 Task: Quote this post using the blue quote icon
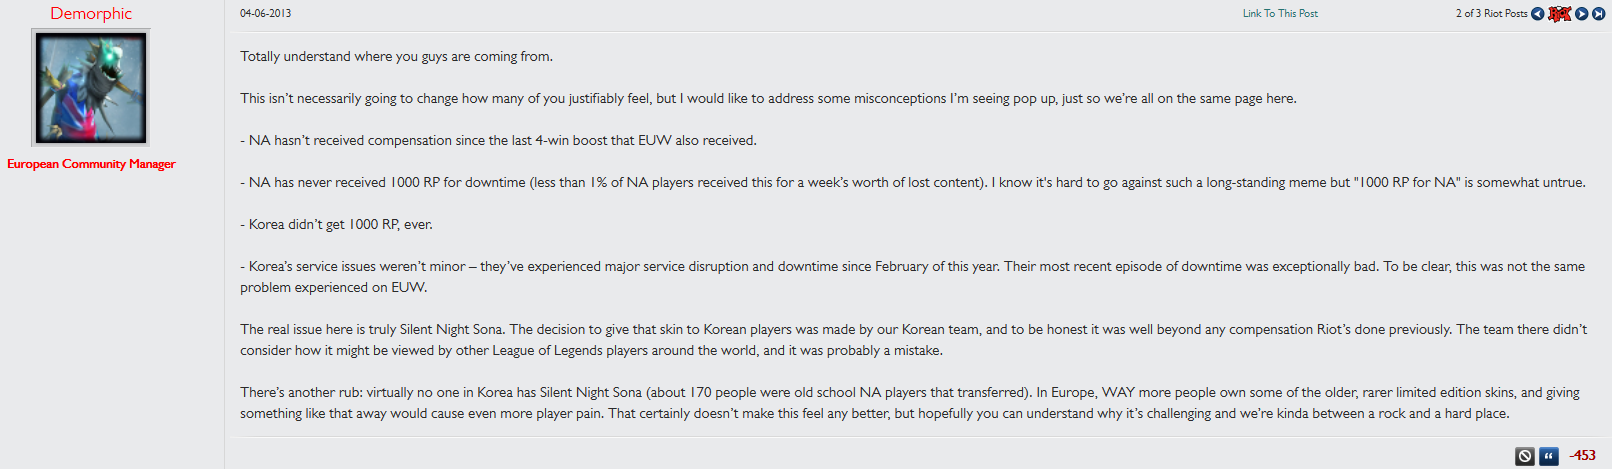point(1549,456)
